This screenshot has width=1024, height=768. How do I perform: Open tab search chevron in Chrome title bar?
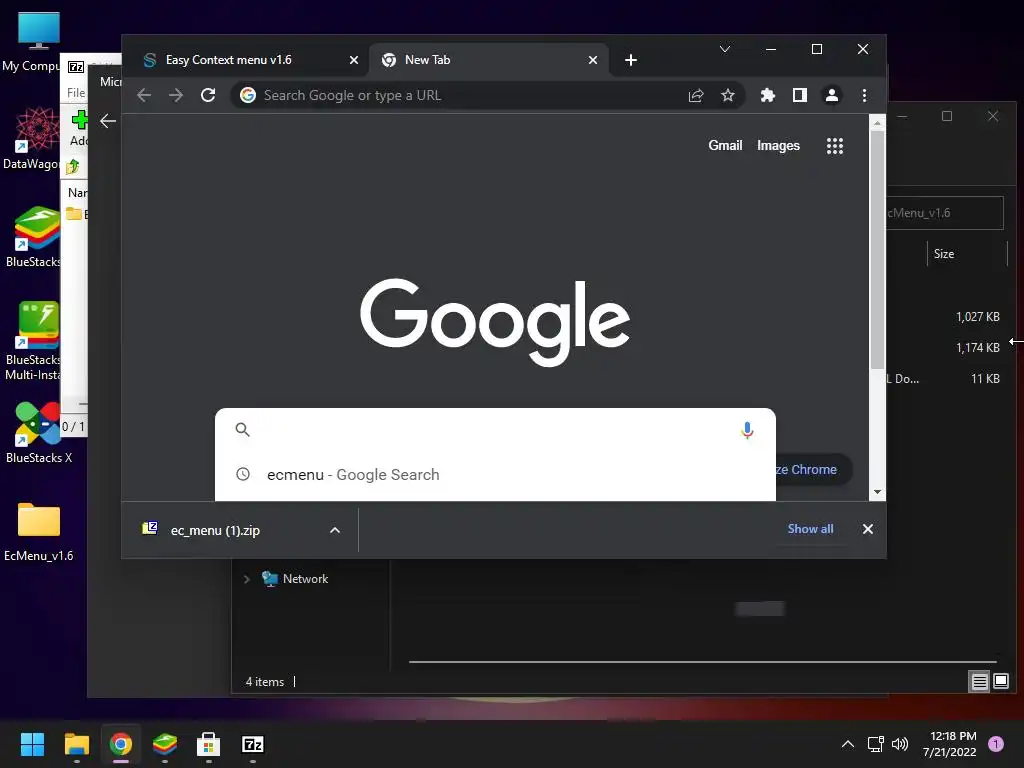(x=725, y=49)
